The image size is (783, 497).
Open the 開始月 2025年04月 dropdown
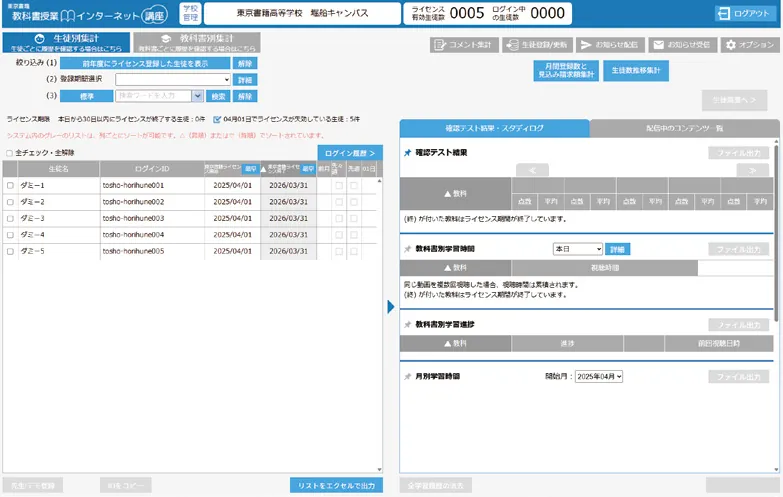[x=599, y=377]
